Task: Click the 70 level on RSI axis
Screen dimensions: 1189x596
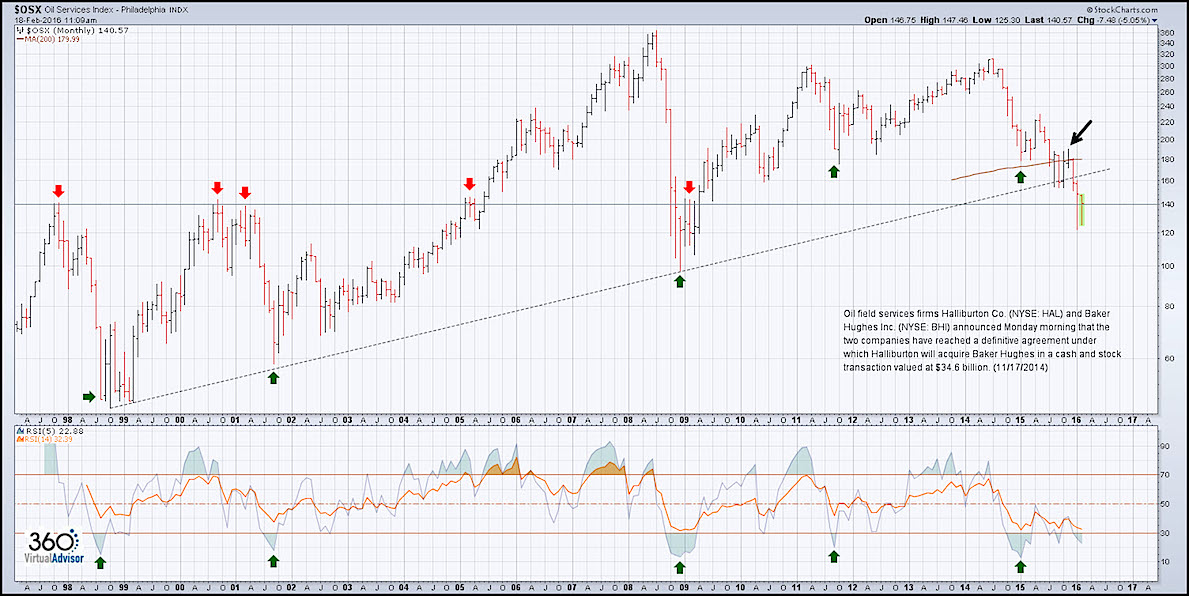Action: (1165, 475)
